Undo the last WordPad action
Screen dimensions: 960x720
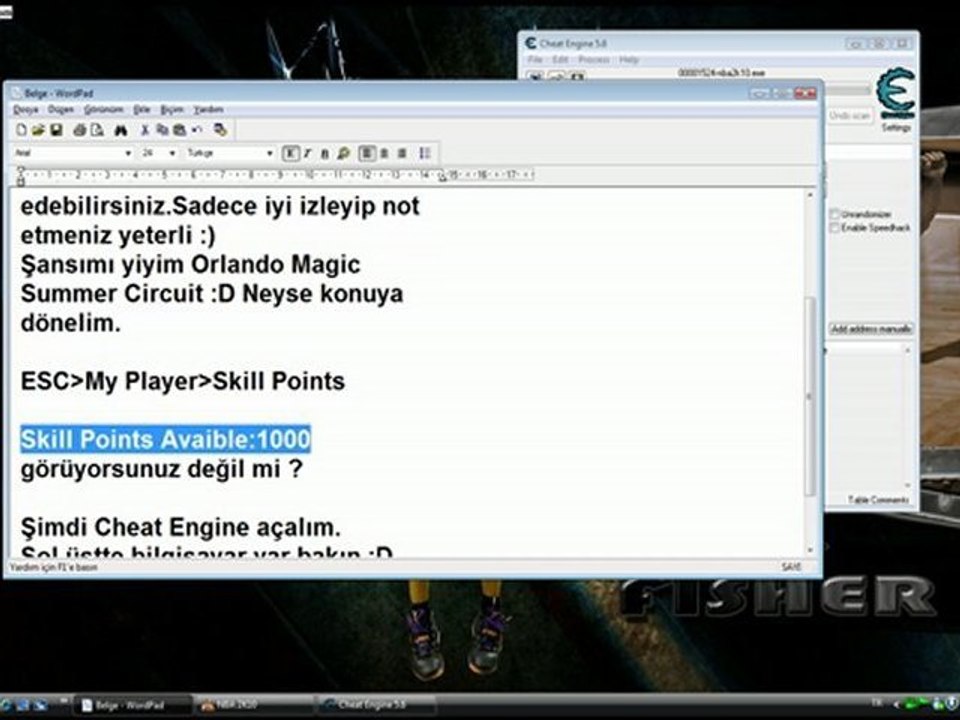[197, 130]
